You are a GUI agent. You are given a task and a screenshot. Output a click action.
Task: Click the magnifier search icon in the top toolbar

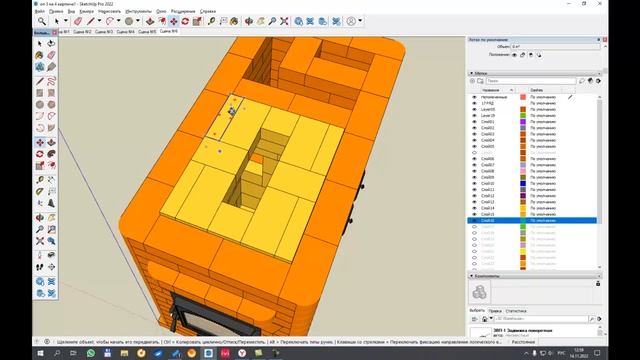pyautogui.click(x=42, y=21)
